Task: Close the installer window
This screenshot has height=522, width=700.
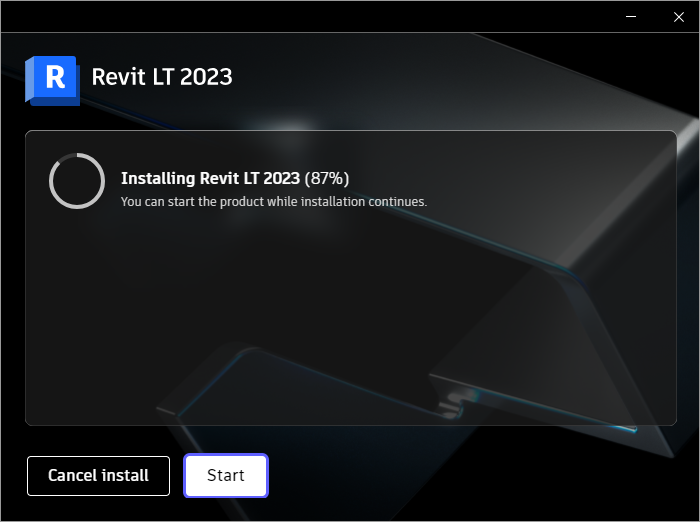Action: [679, 17]
